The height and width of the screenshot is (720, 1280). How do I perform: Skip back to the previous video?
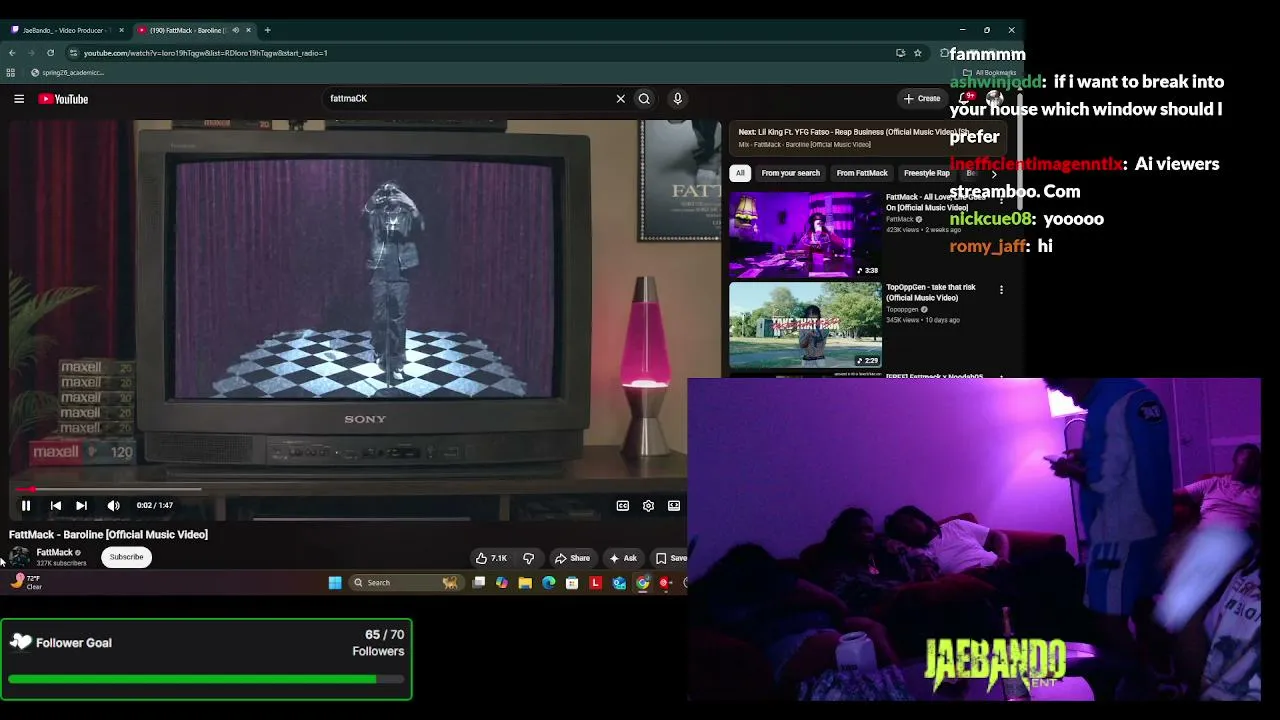[x=56, y=506]
